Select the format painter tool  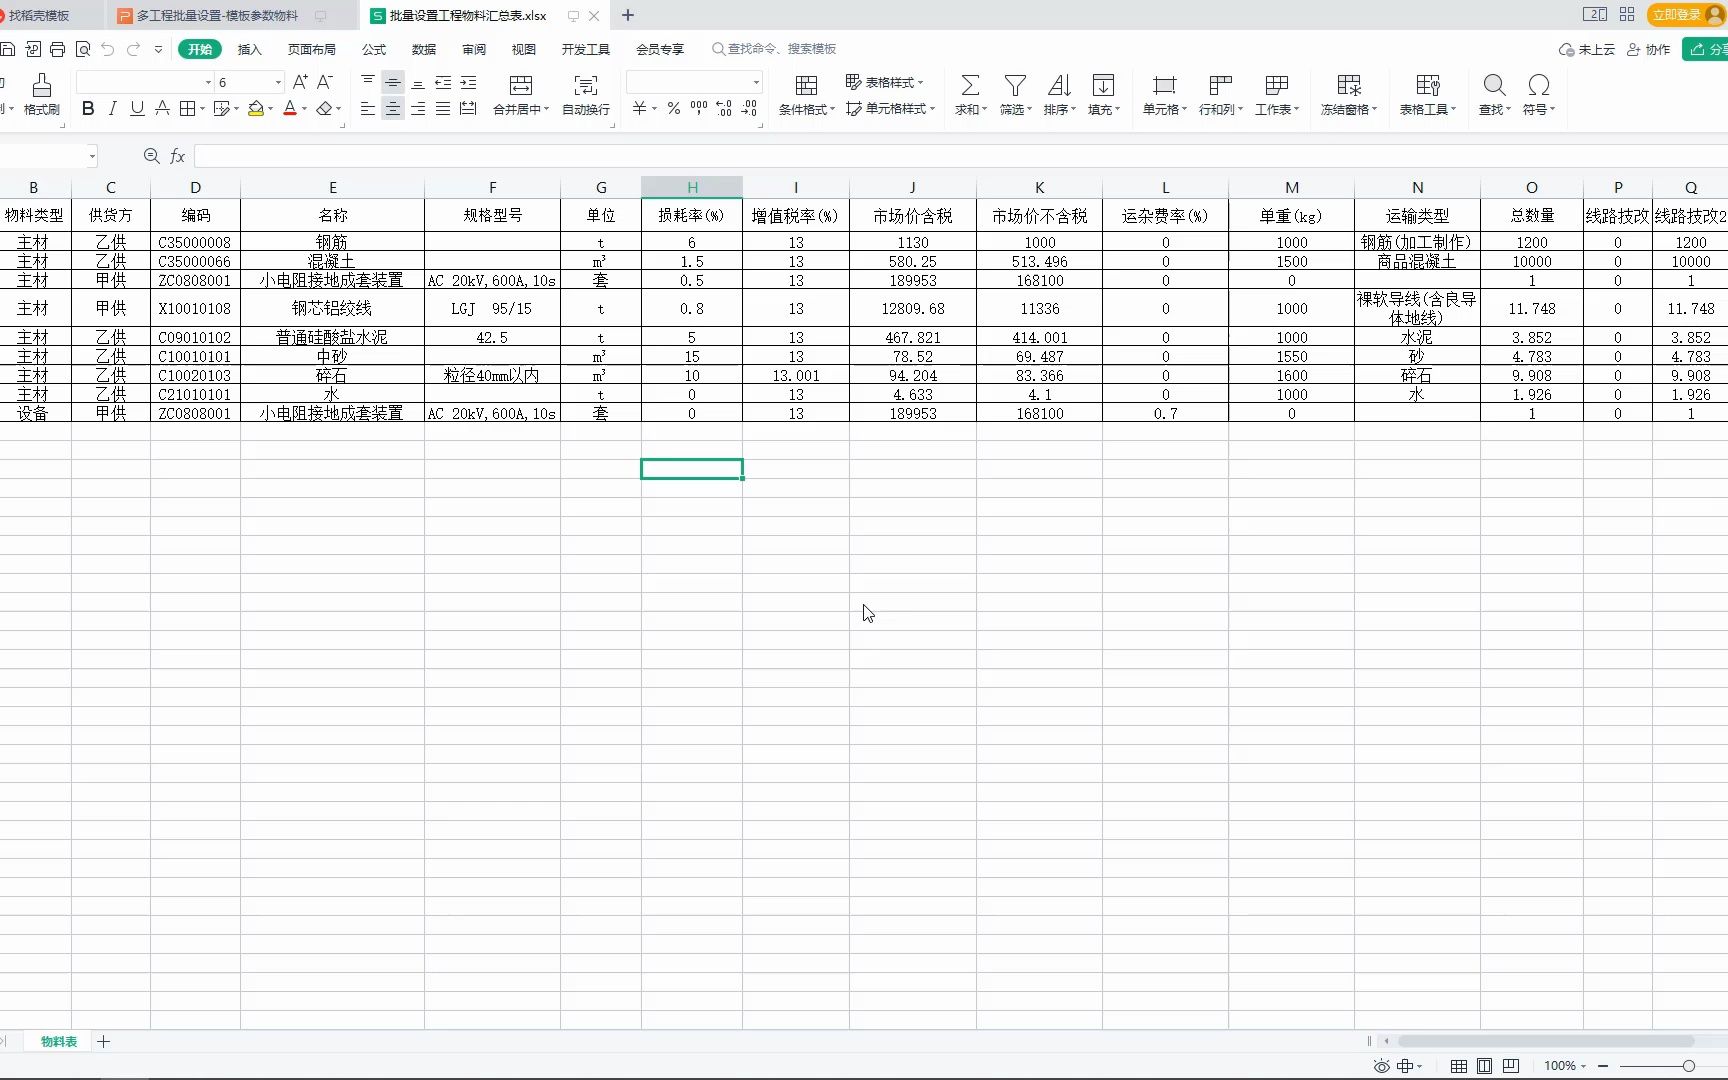40,95
